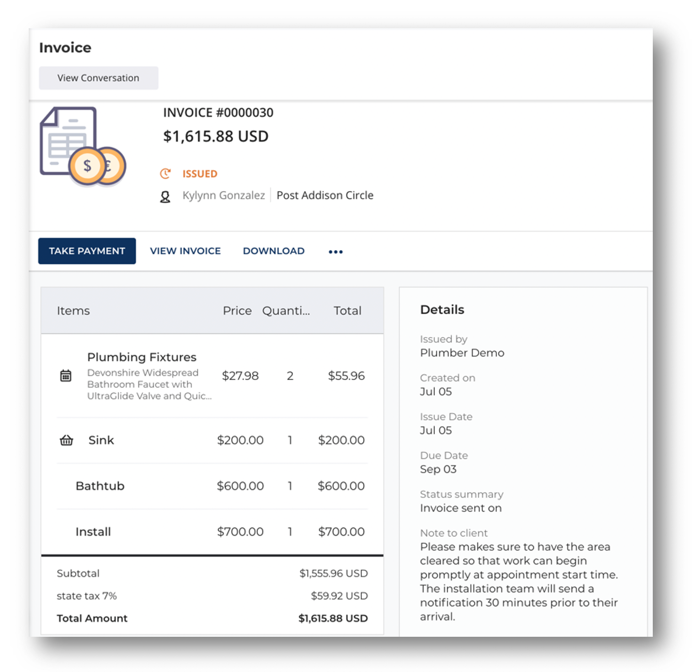Click the truncated Quanti... column header
This screenshot has width=694, height=672.
pos(286,311)
